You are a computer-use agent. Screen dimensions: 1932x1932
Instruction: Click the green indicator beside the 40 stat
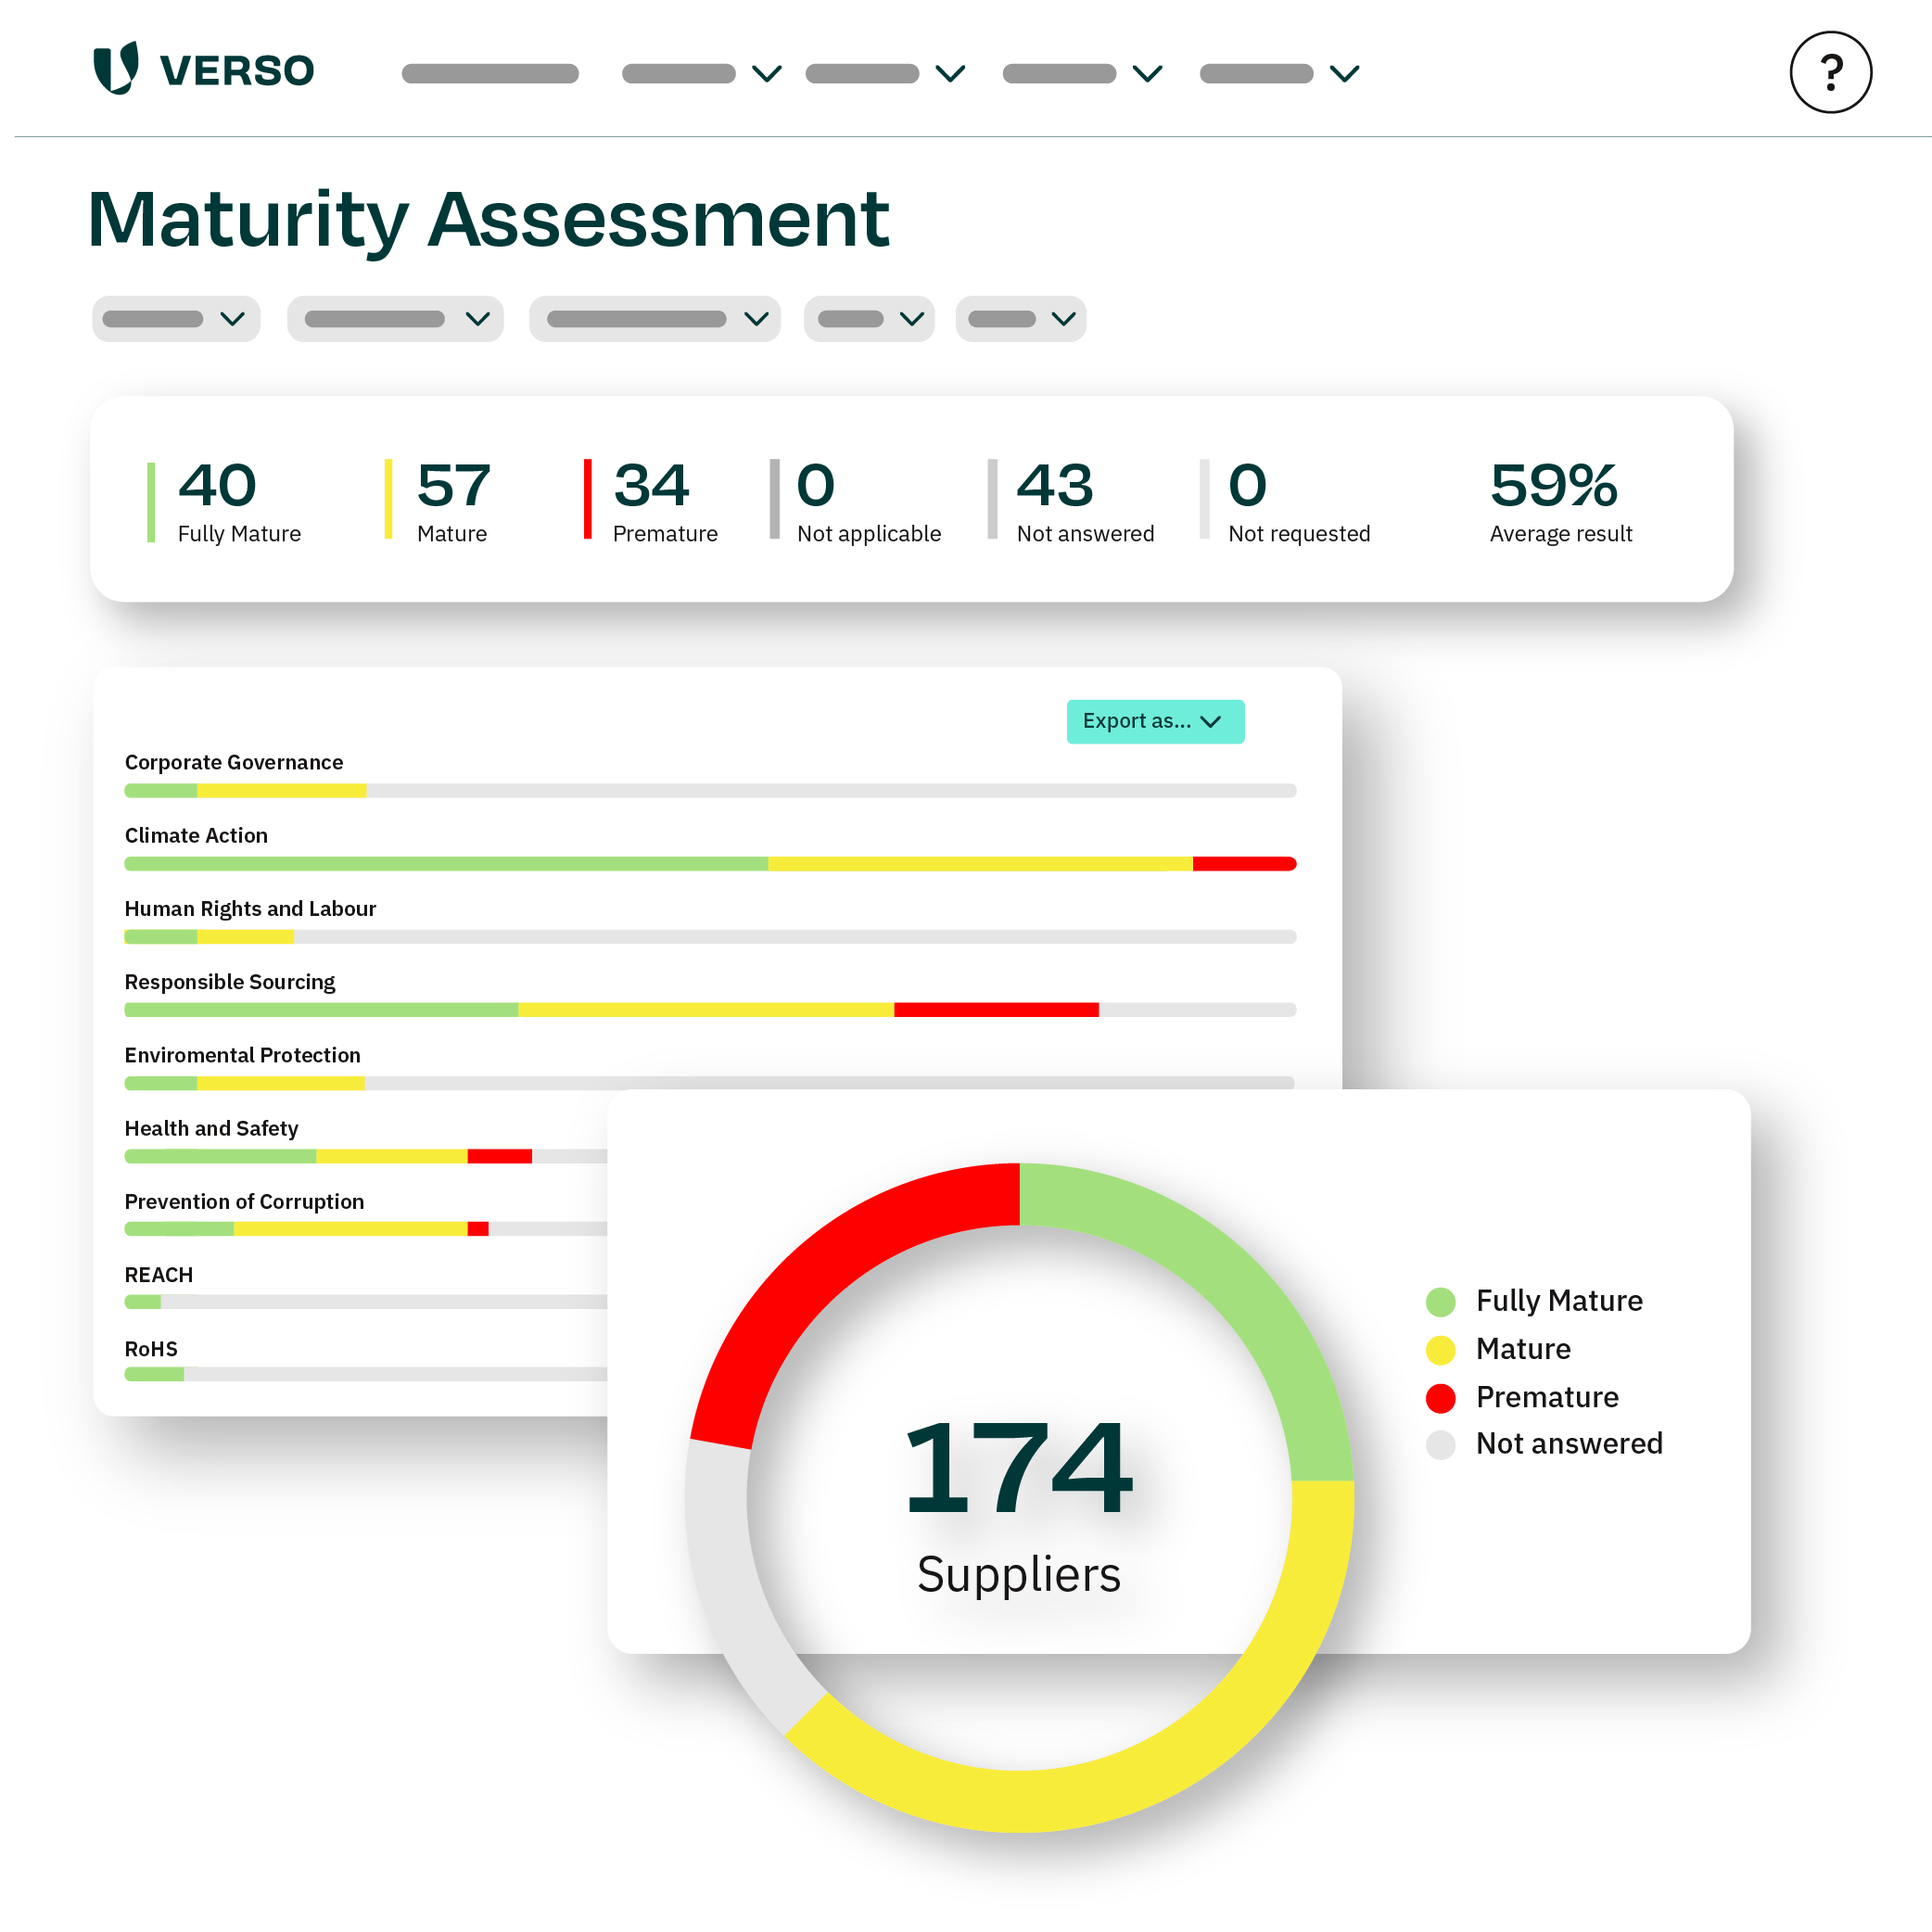click(x=151, y=500)
